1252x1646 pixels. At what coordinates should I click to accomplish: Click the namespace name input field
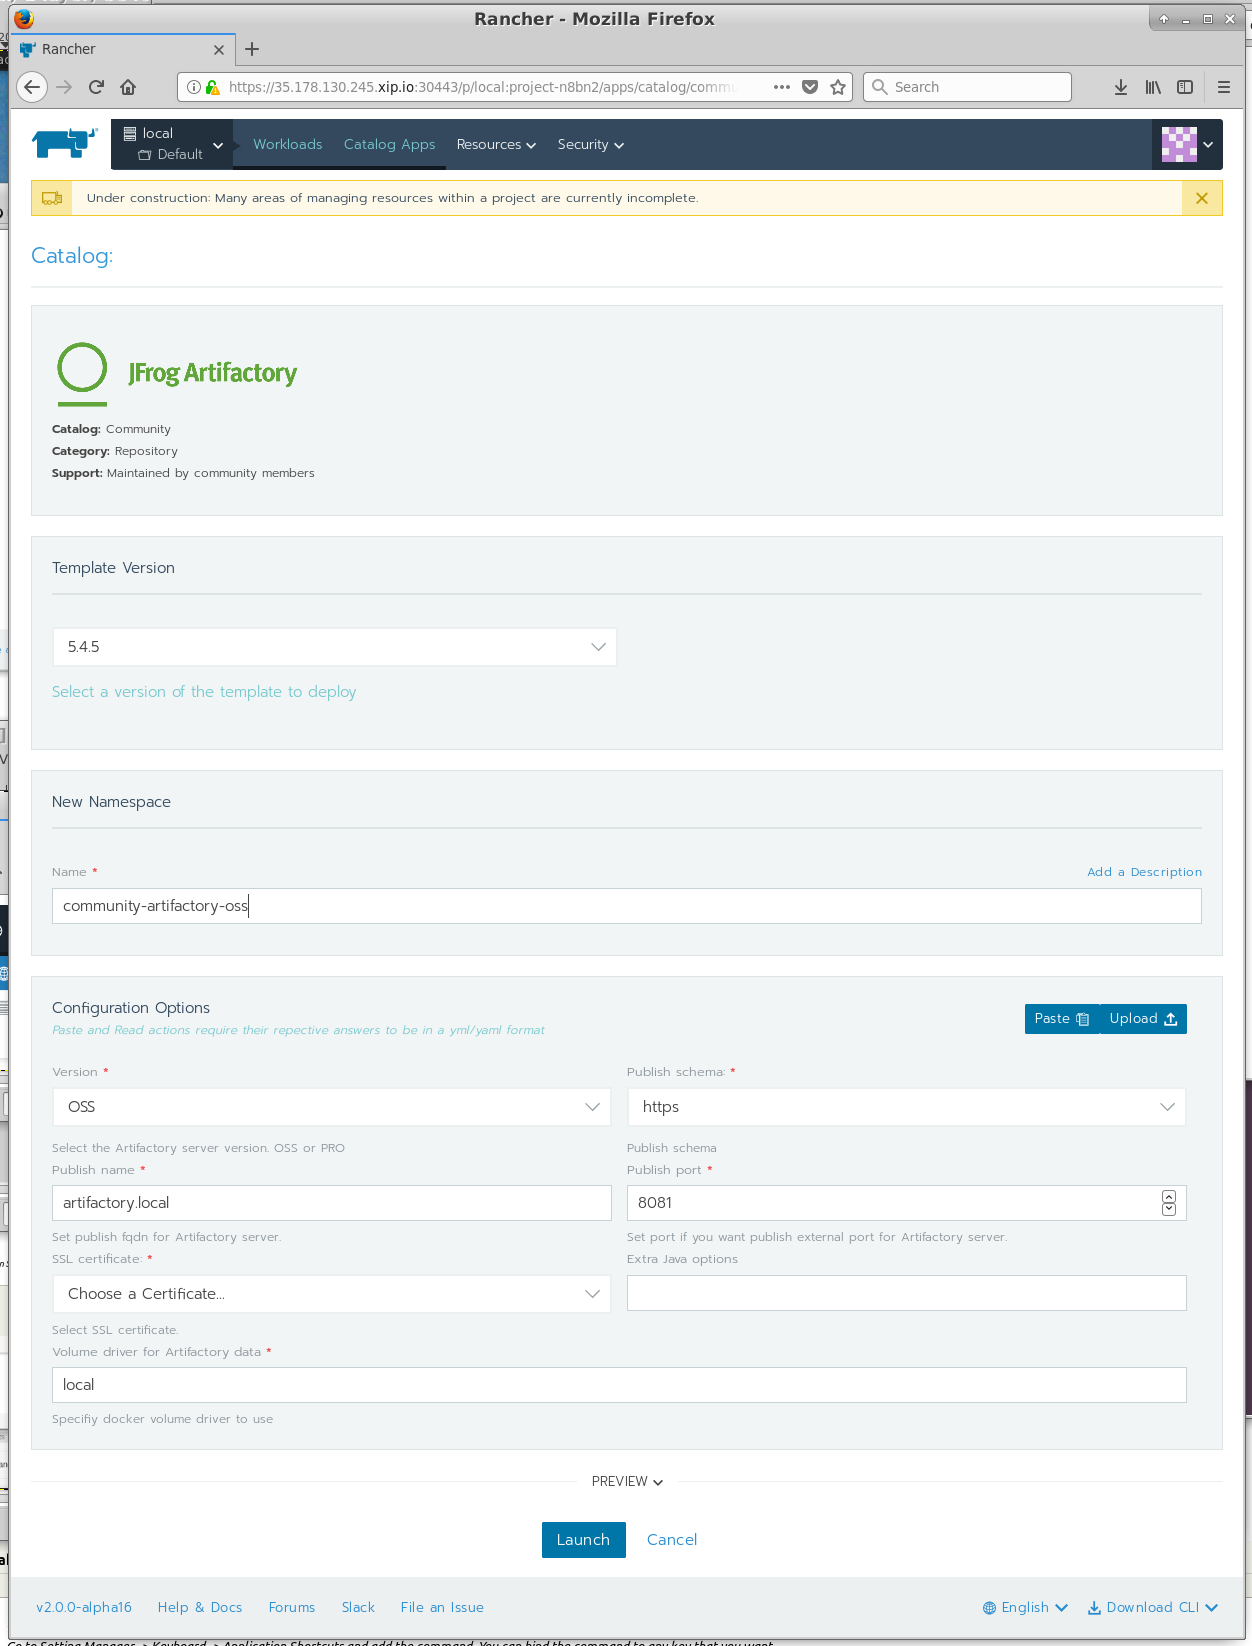626,906
